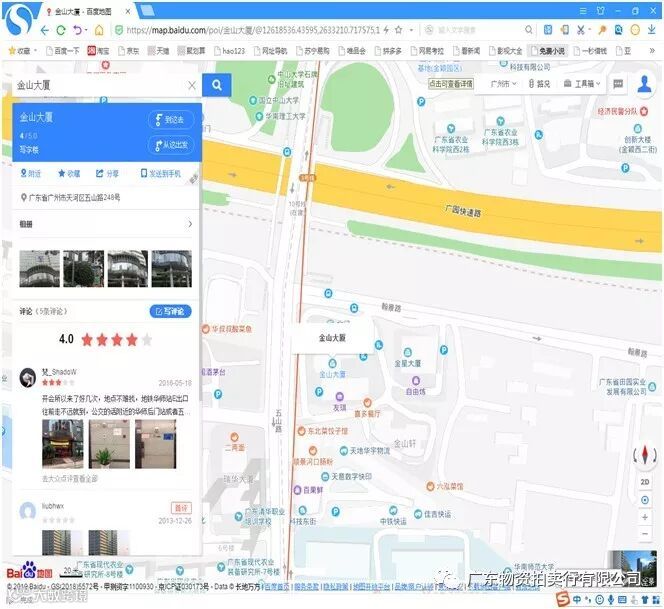Image resolution: width=664 pixels, height=609 pixels.
Task: Zoom in with the plus button
Action: 645,517
